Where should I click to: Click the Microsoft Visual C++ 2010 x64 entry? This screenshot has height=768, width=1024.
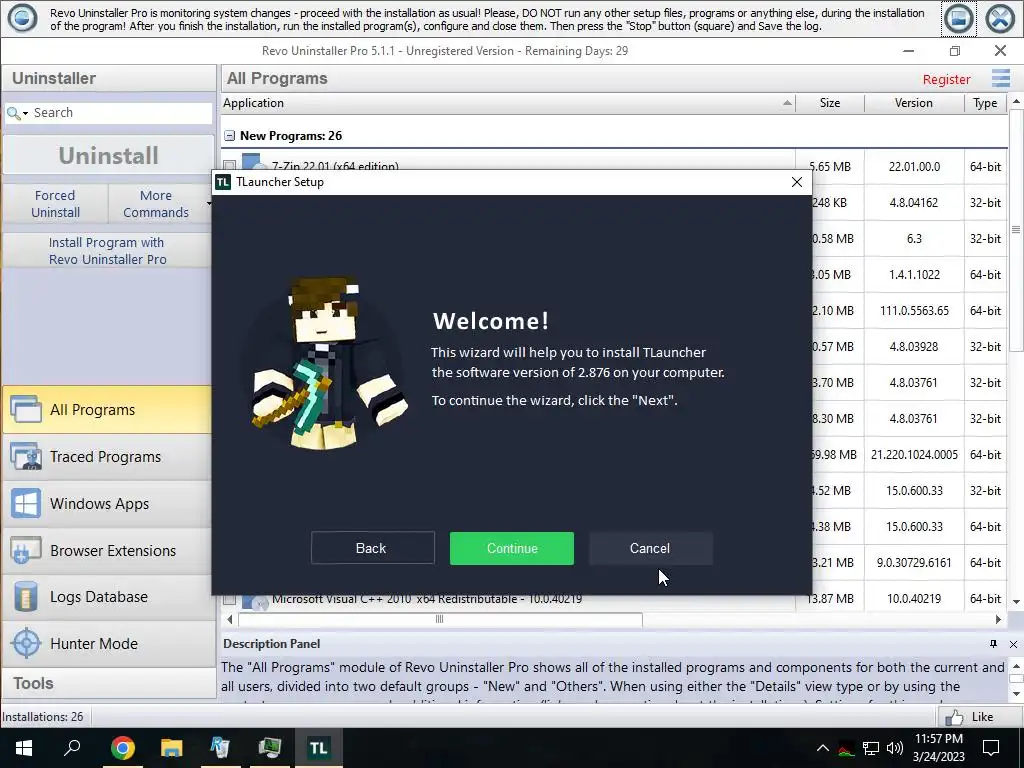[x=426, y=600]
